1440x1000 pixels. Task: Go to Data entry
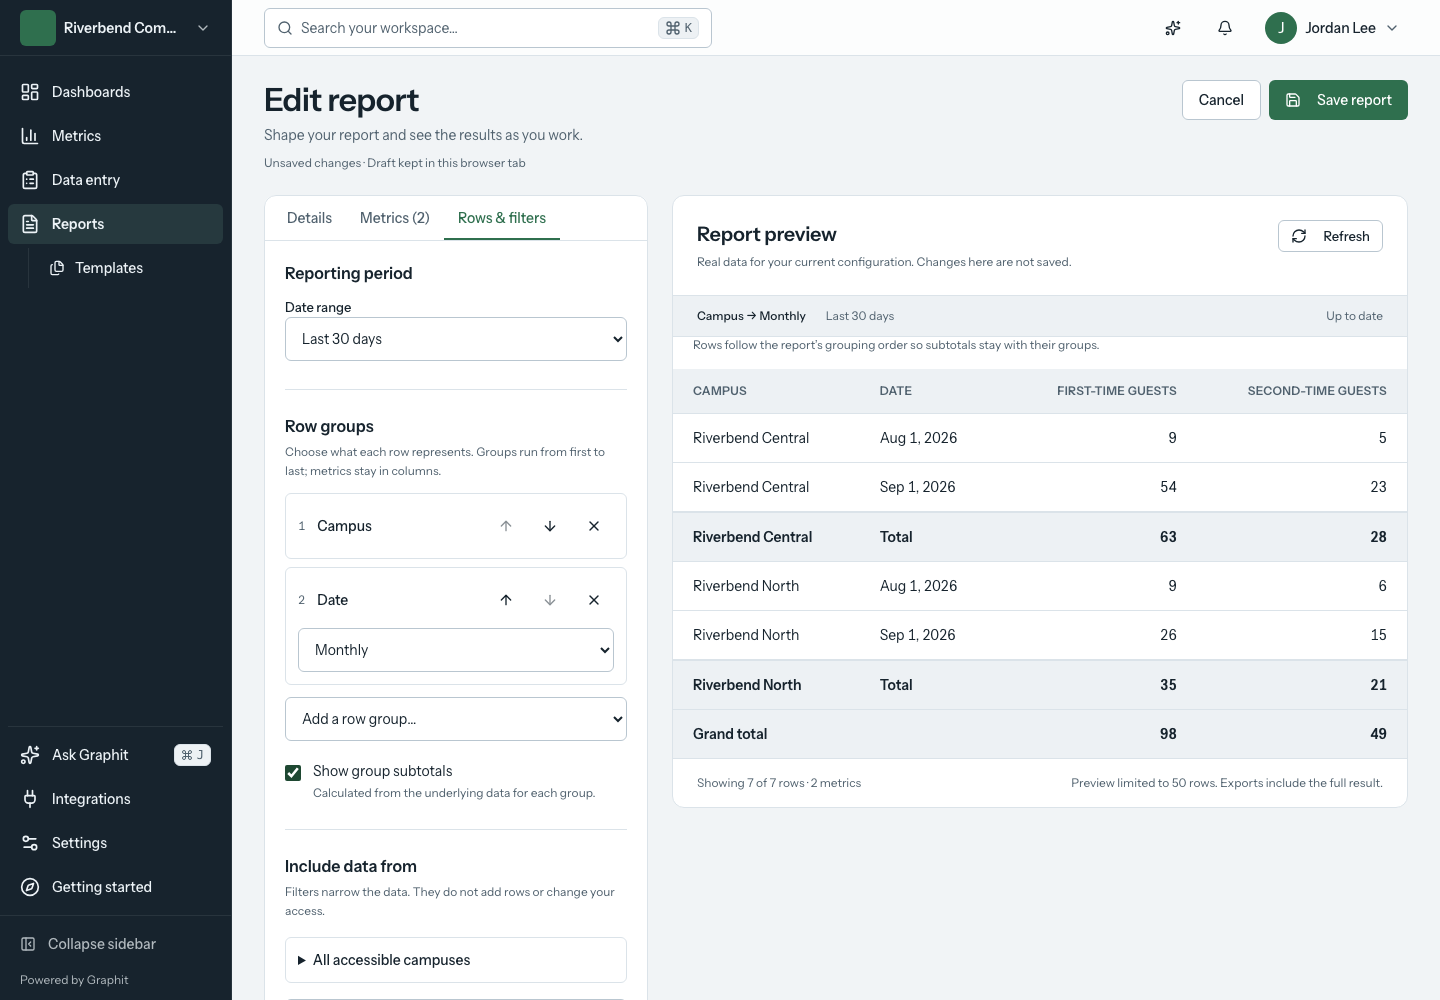coord(115,180)
